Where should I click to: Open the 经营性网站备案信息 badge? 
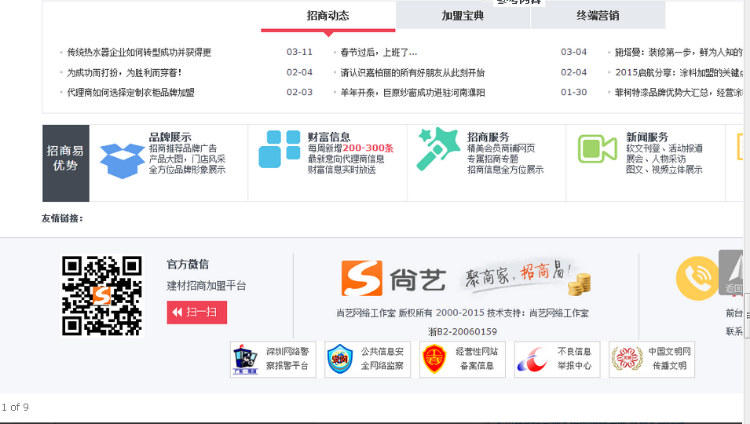tap(462, 359)
